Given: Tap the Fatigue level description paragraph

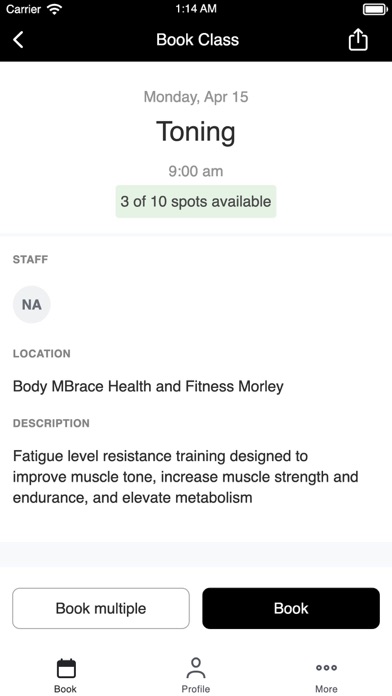Looking at the screenshot, I should (186, 477).
